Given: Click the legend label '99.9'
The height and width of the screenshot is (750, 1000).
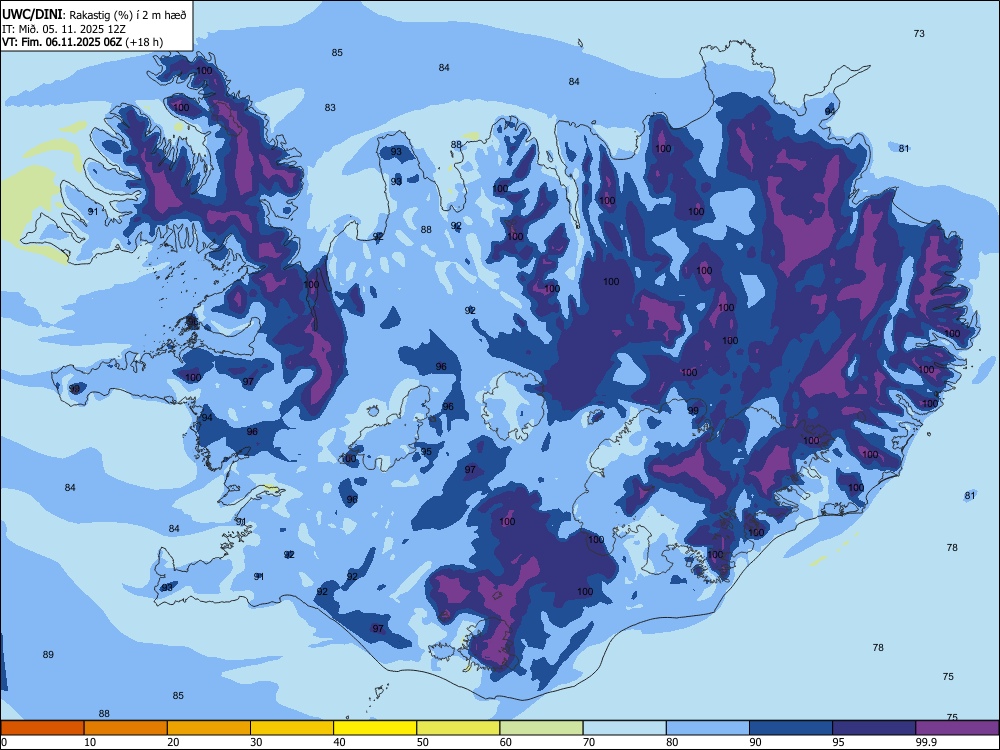Looking at the screenshot, I should [926, 742].
